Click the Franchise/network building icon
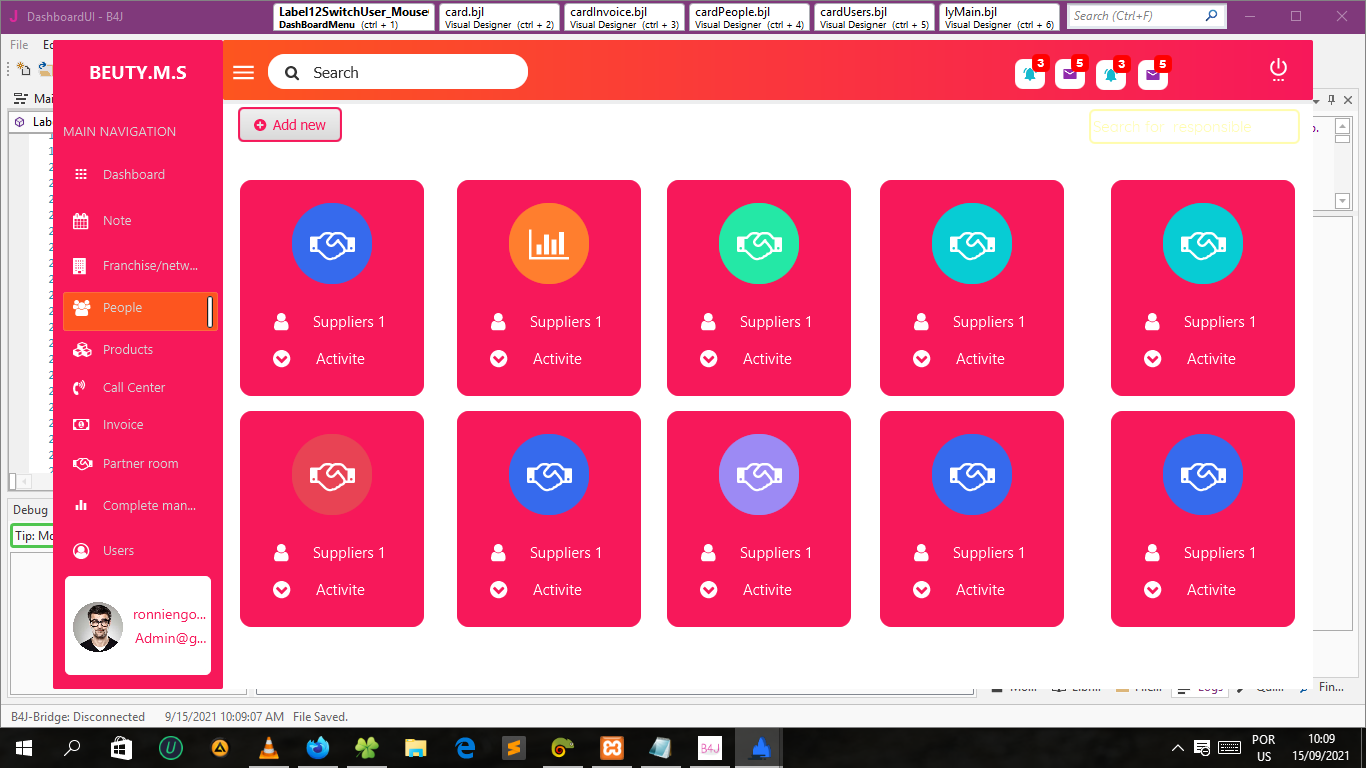The height and width of the screenshot is (768, 1366). (x=80, y=266)
